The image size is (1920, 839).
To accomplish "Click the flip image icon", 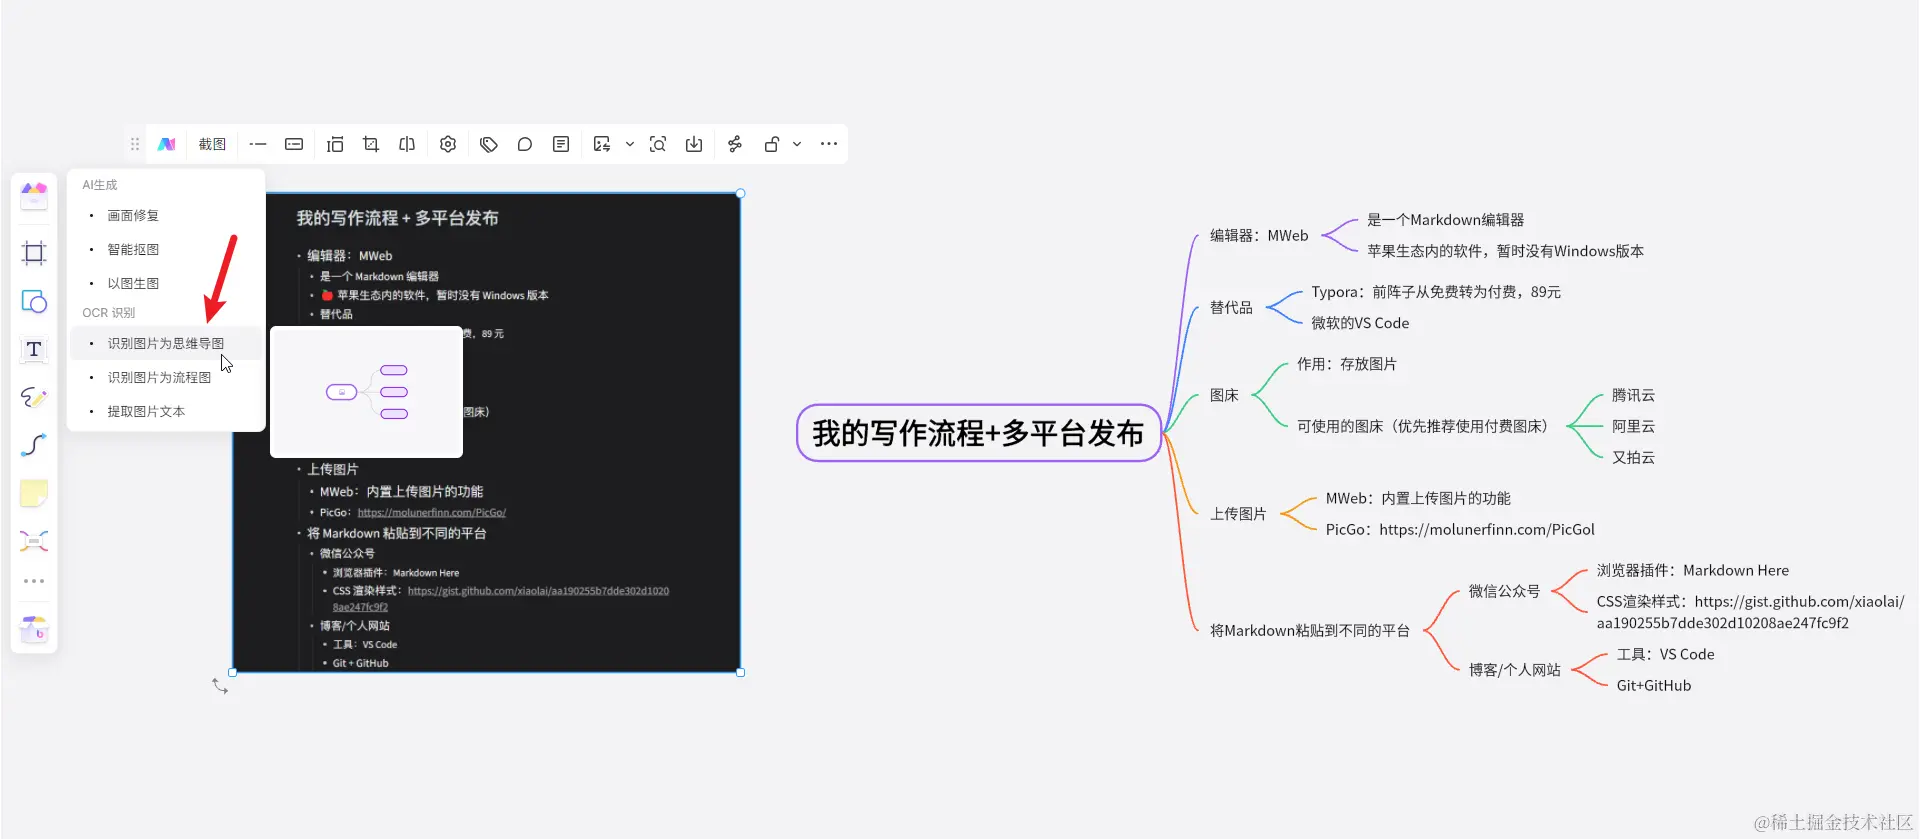I will [x=407, y=144].
